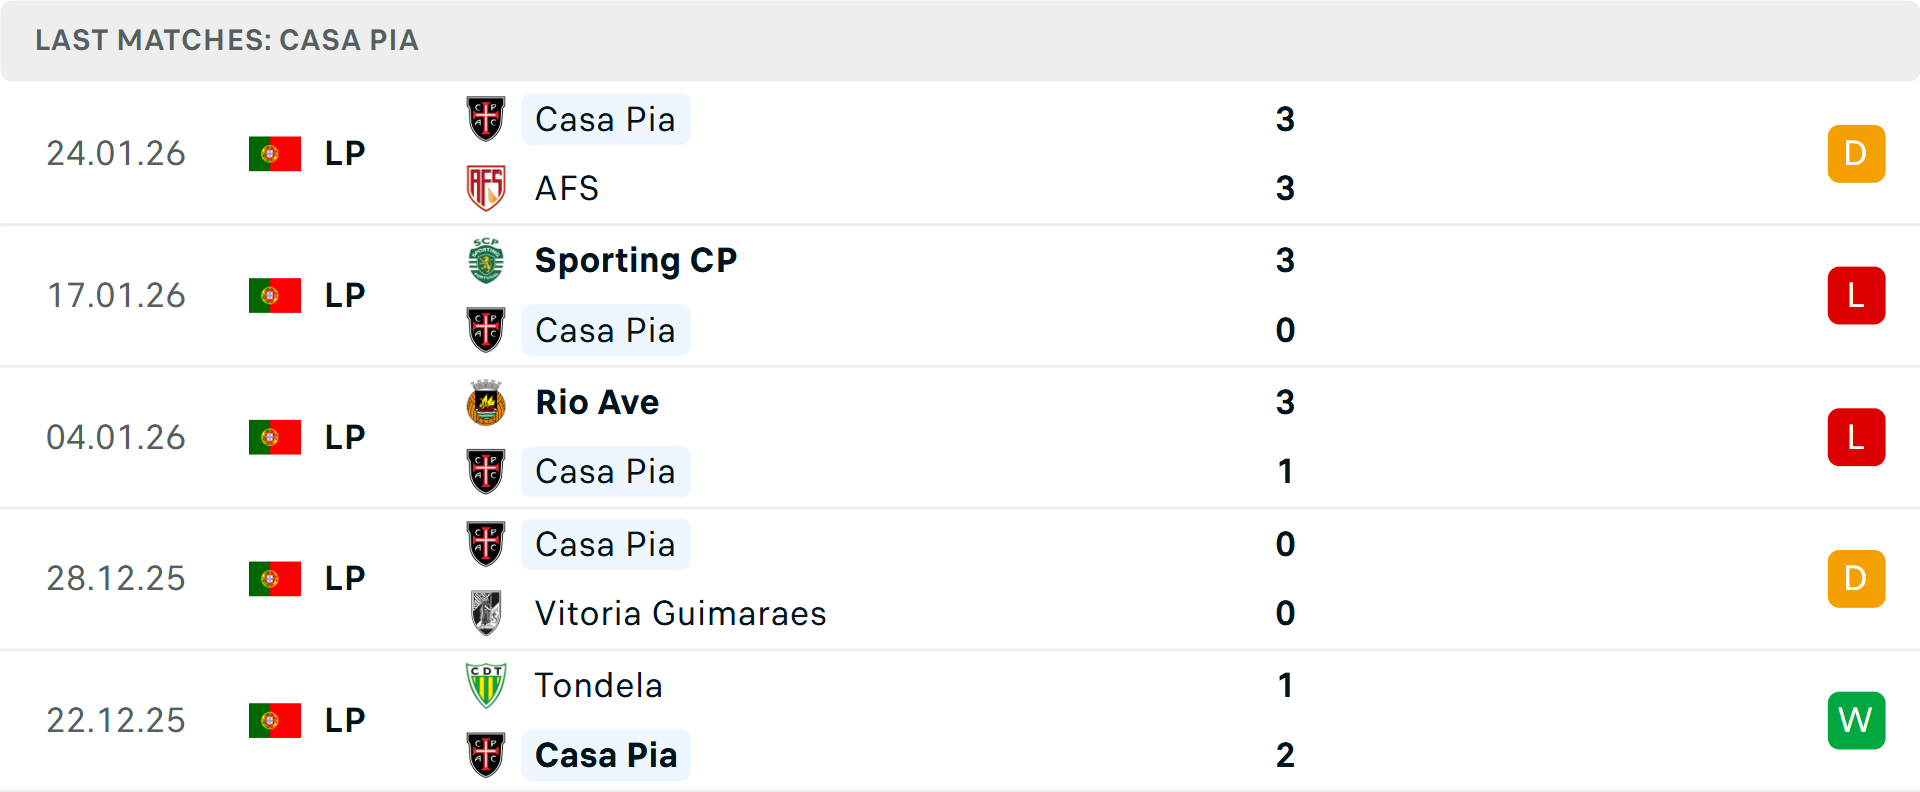
Task: Click the Rio Ave club crest
Action: point(486,402)
